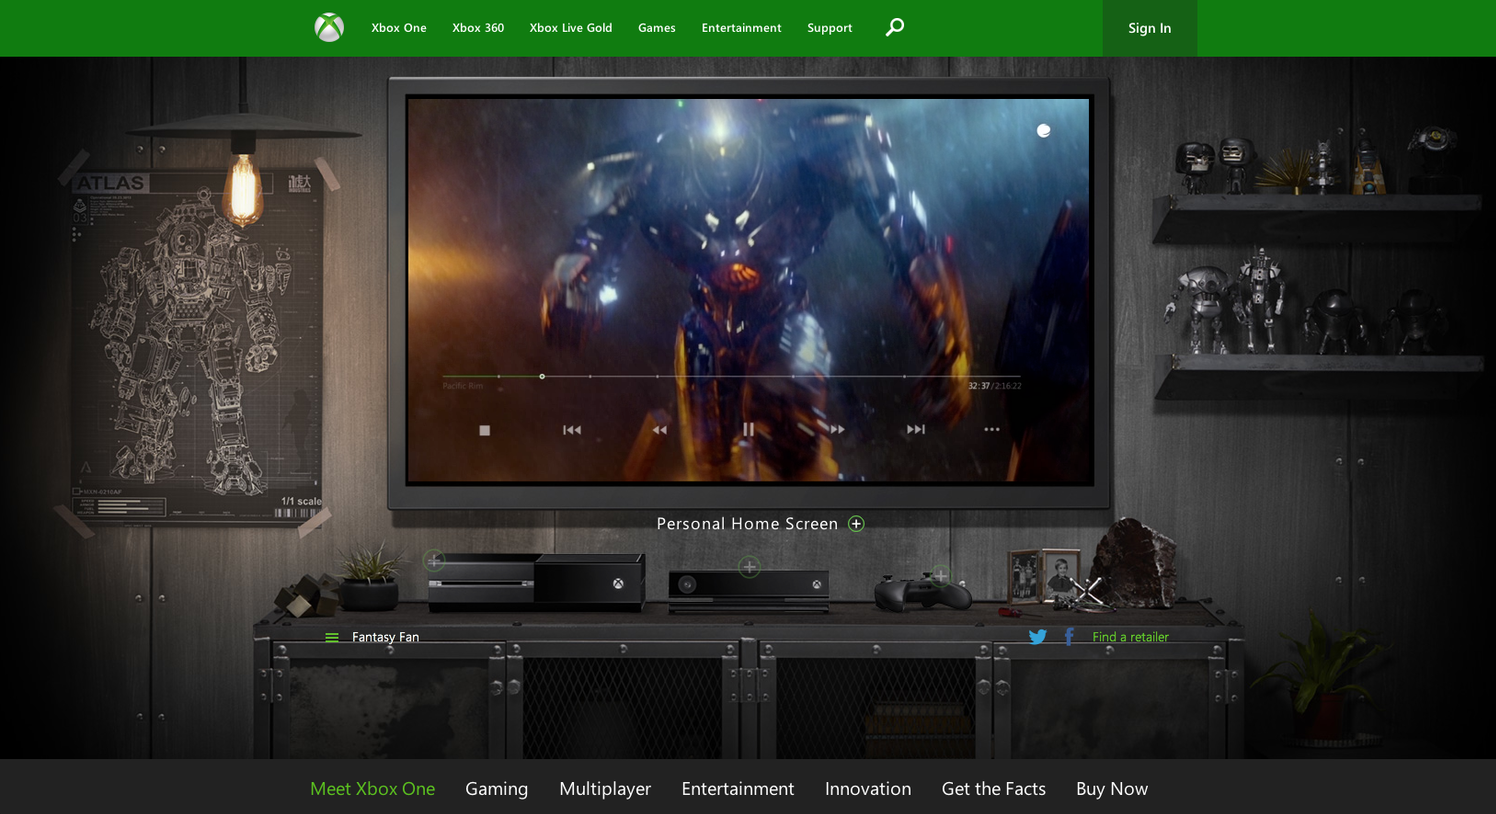Click the Xbox sphere logo
The image size is (1496, 814).
tap(329, 27)
